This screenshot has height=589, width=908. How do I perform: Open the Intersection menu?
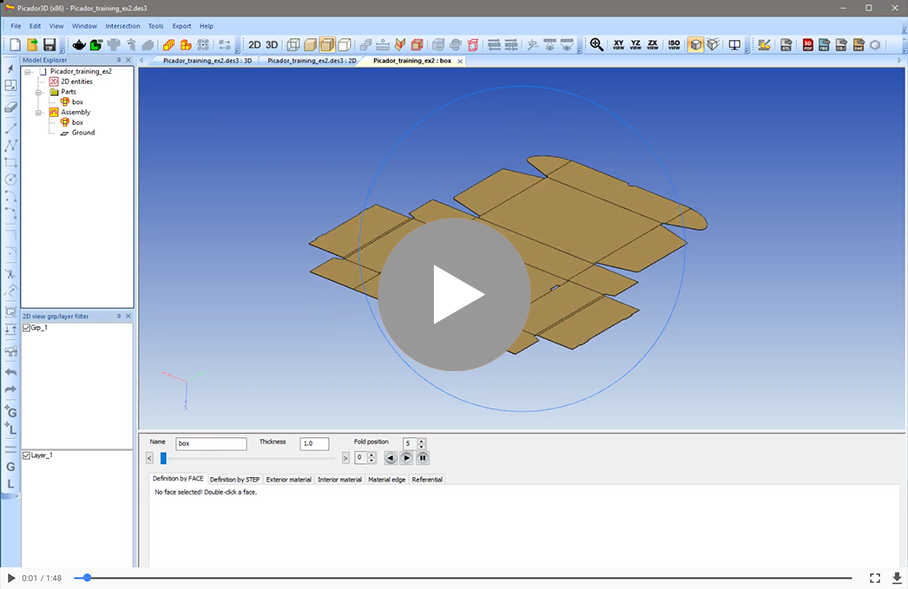click(123, 26)
